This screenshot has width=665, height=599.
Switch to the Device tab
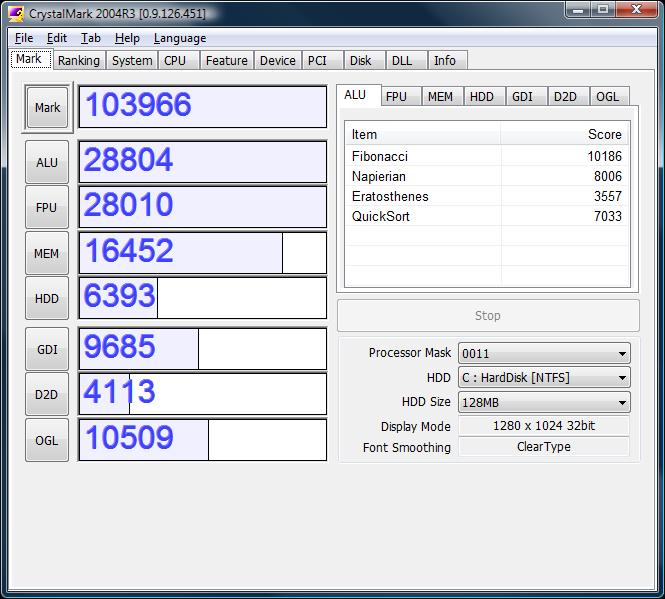(x=277, y=61)
